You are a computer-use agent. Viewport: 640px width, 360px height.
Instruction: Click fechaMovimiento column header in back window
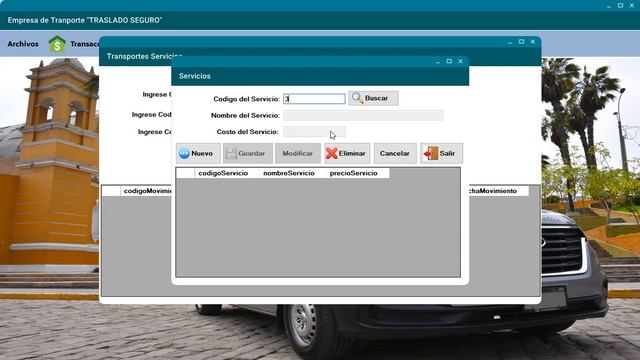coord(498,191)
